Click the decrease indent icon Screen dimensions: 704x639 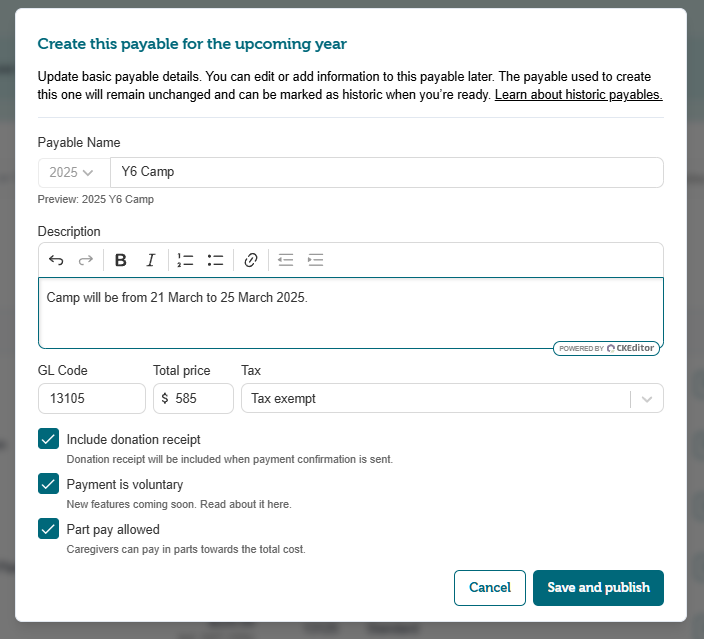(x=286, y=260)
